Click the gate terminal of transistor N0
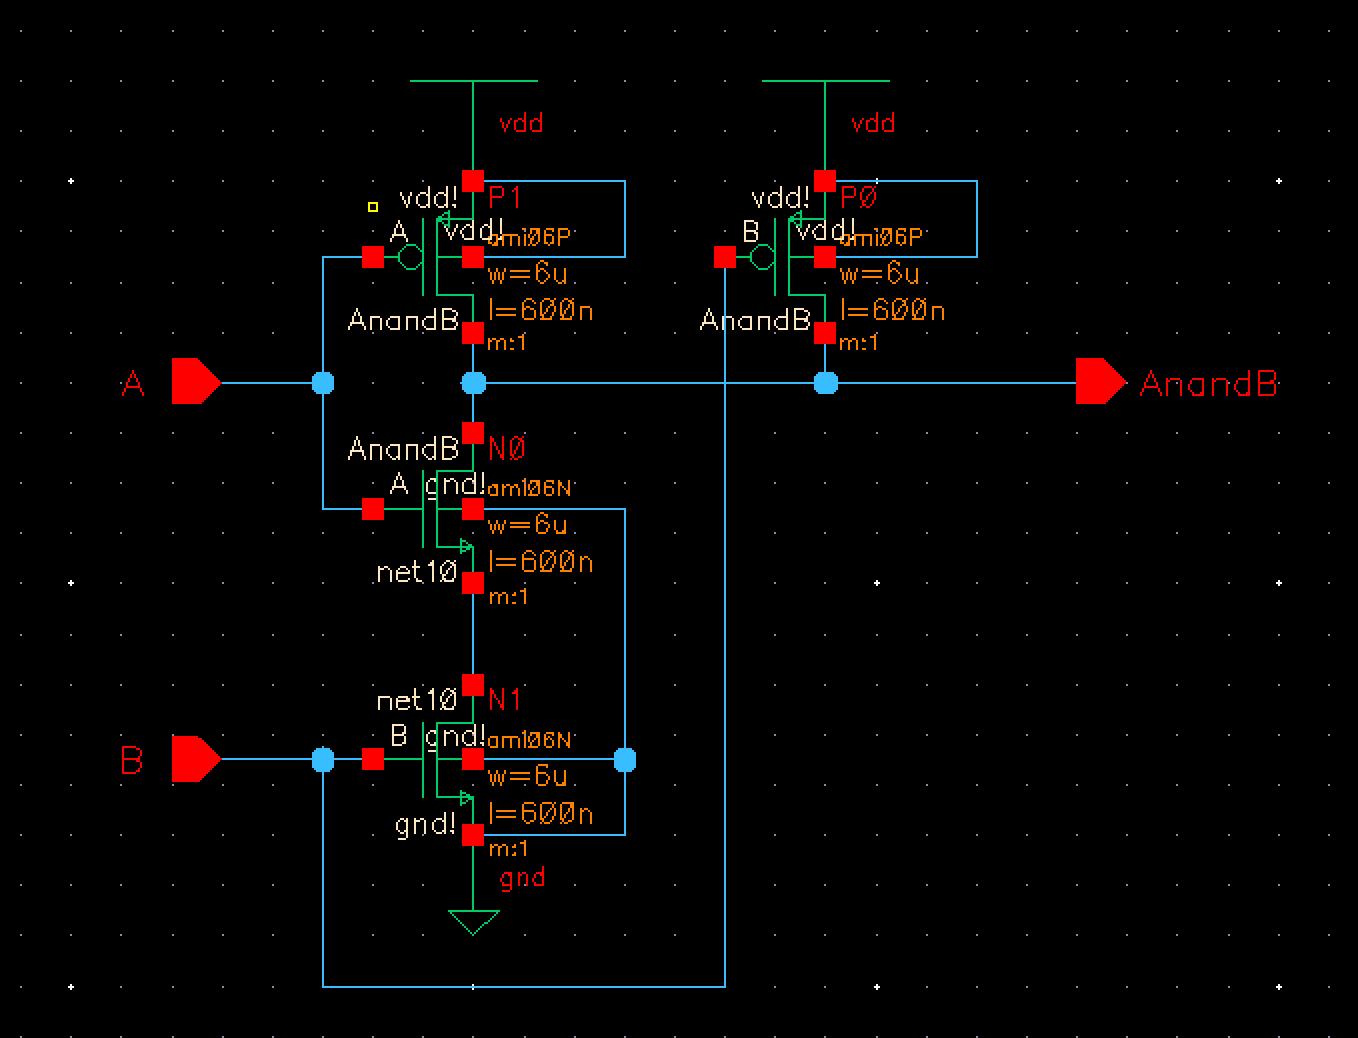The width and height of the screenshot is (1358, 1038). click(373, 510)
